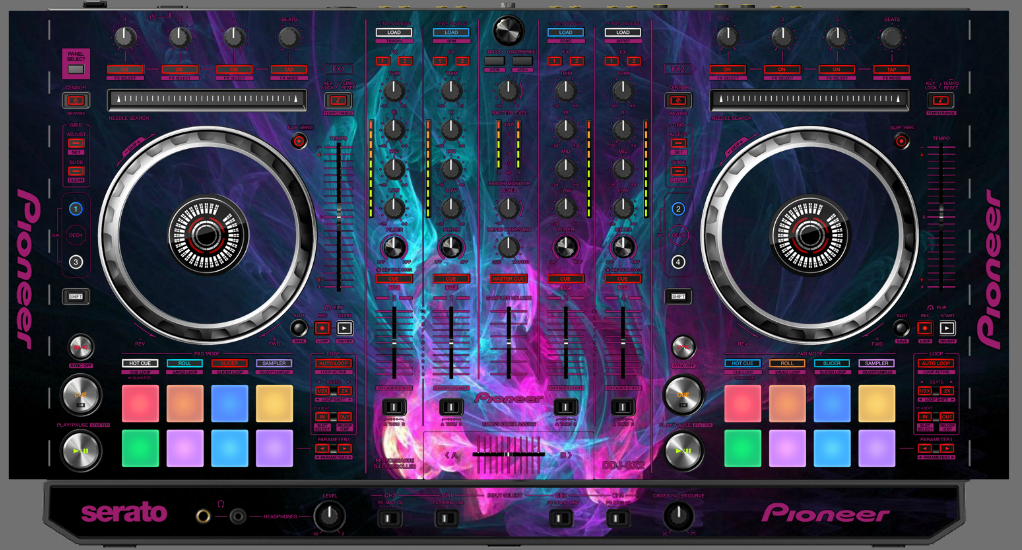Click the left deck FLIP START button

(345, 328)
